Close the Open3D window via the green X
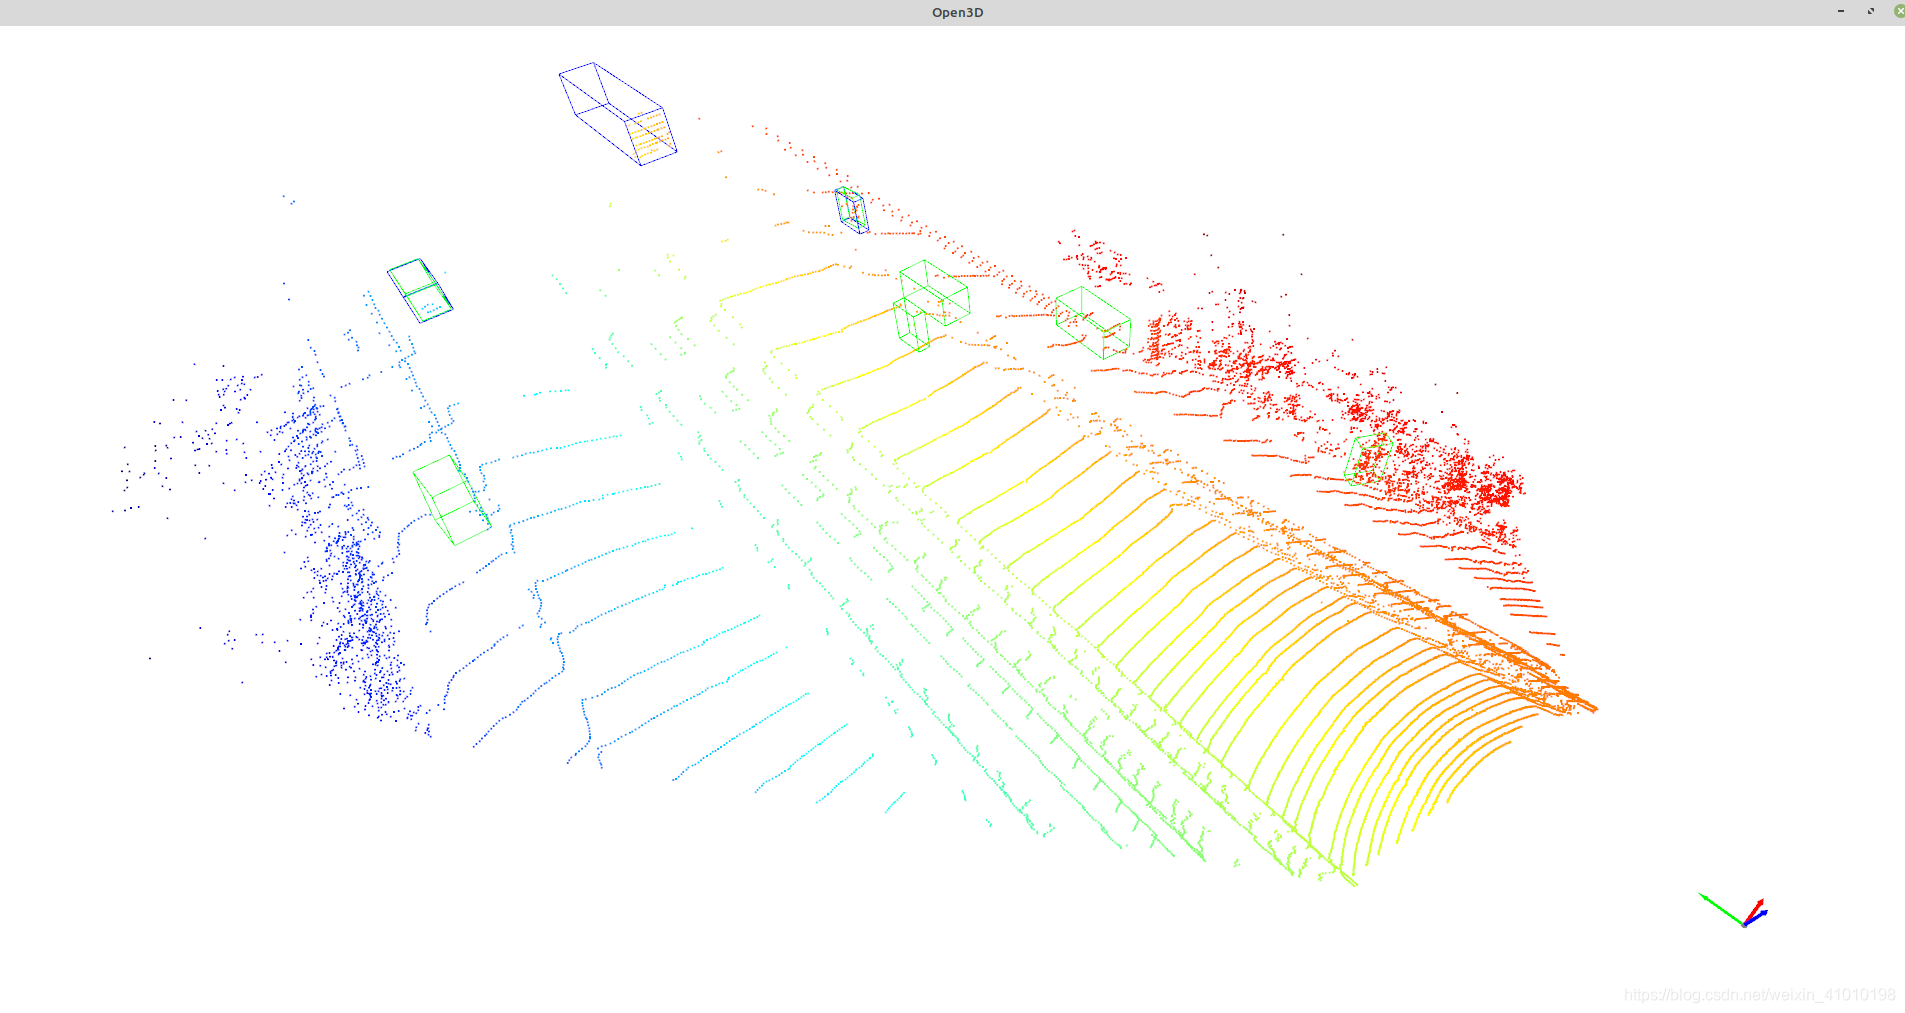This screenshot has height=1013, width=1905. tap(1899, 11)
